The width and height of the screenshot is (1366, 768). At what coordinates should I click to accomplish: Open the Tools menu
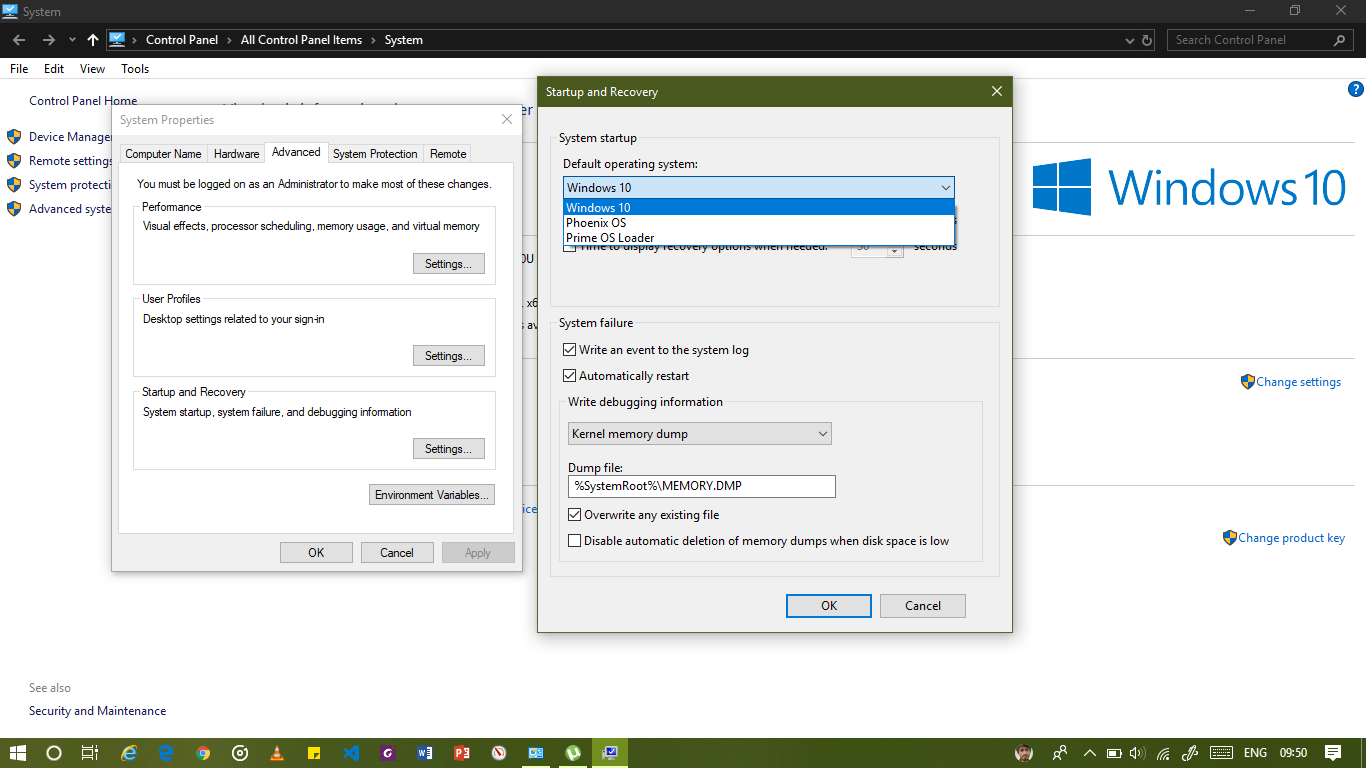click(135, 69)
